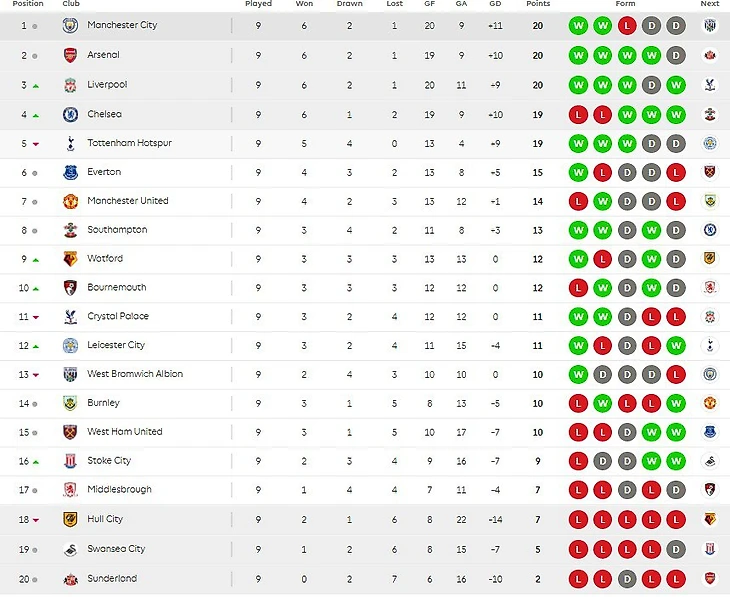Click the Watford crest in the Club column
Image resolution: width=730 pixels, height=597 pixels.
[x=70, y=259]
